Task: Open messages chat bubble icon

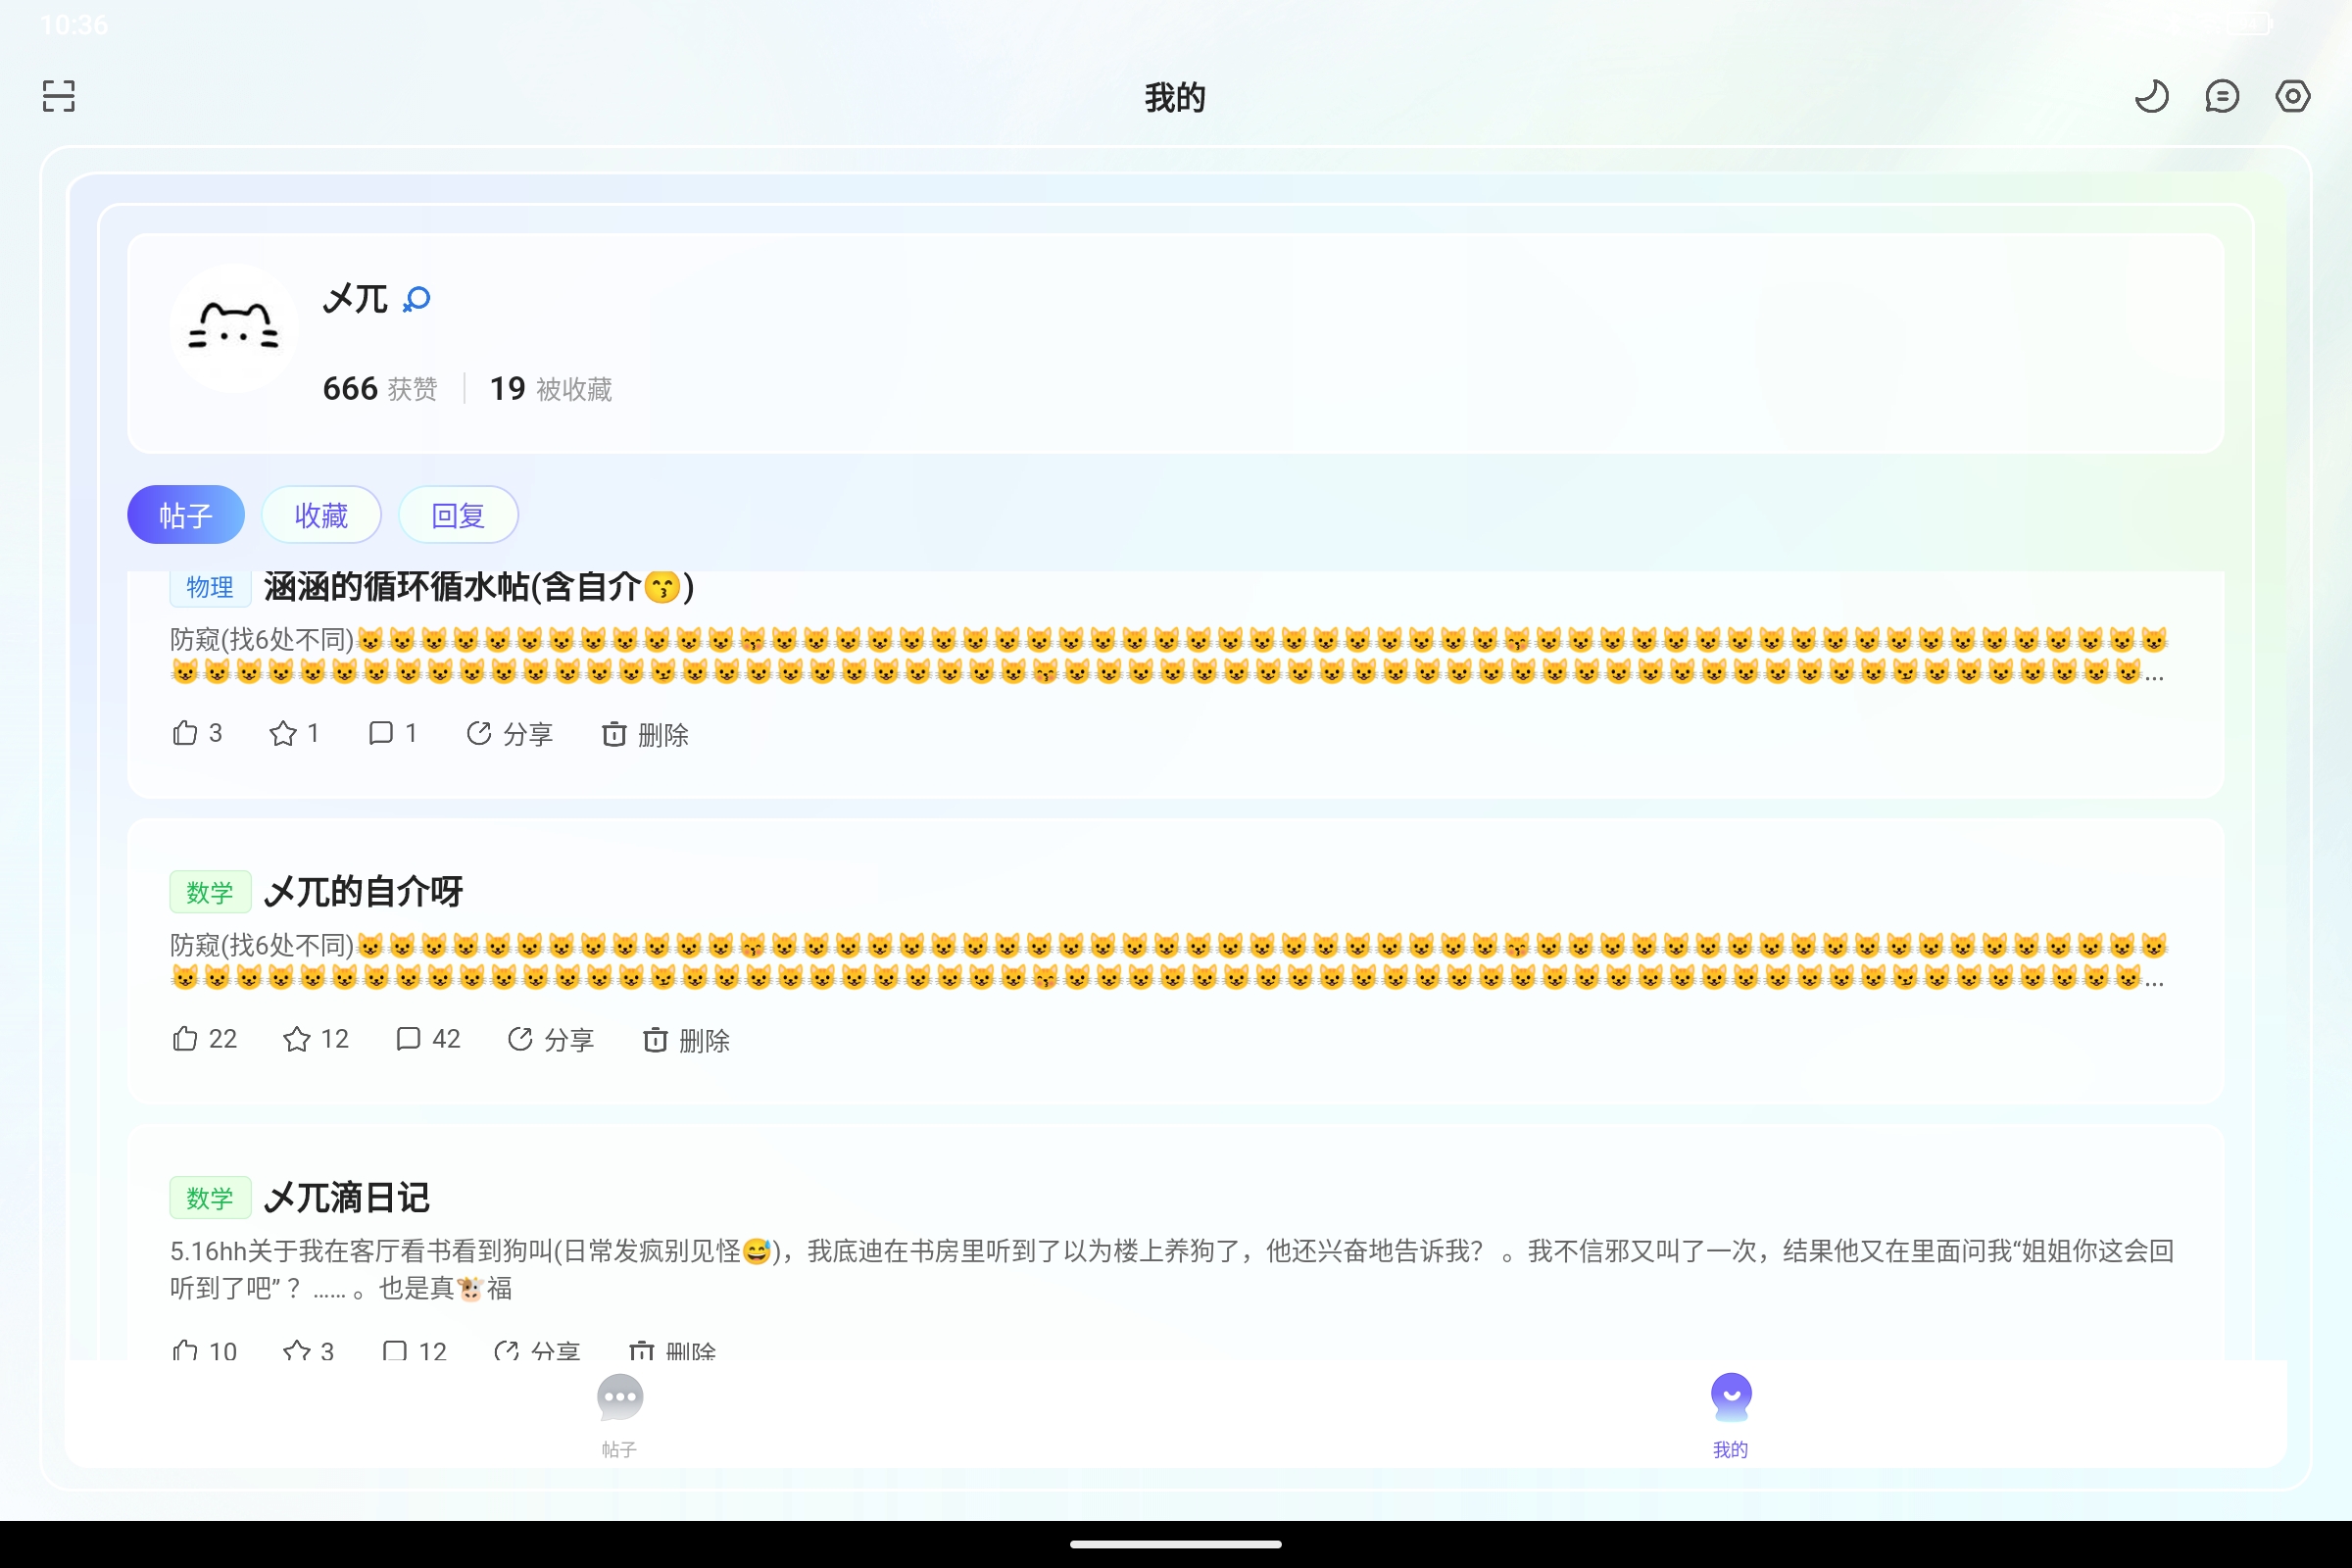Action: (2221, 96)
